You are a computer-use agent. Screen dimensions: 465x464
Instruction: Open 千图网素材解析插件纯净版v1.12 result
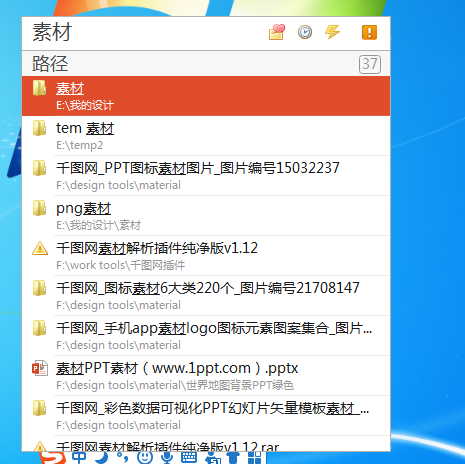pos(157,248)
